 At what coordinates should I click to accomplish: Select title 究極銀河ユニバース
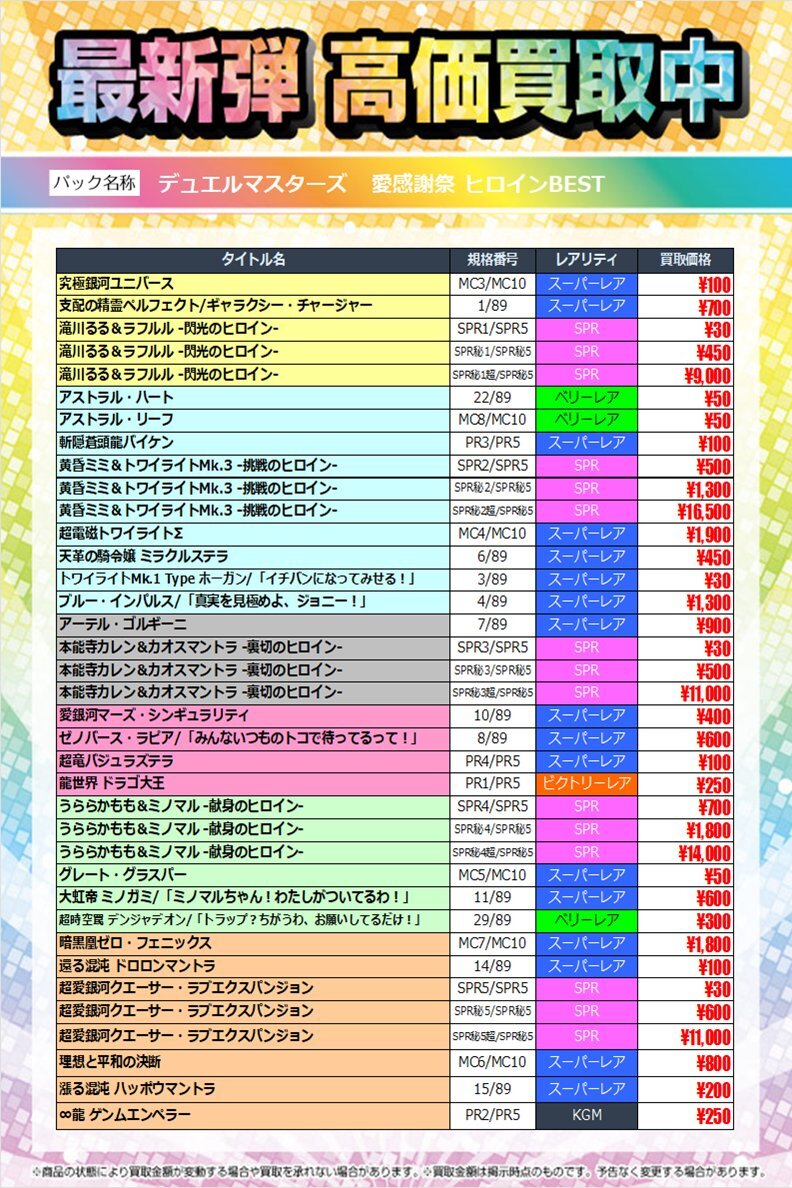click(x=117, y=283)
